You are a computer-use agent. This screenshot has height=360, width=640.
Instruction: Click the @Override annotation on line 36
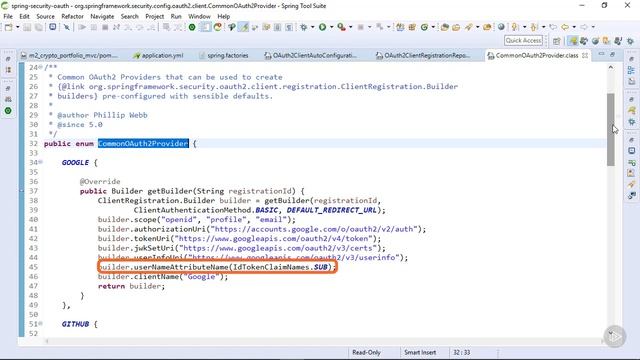coord(100,182)
